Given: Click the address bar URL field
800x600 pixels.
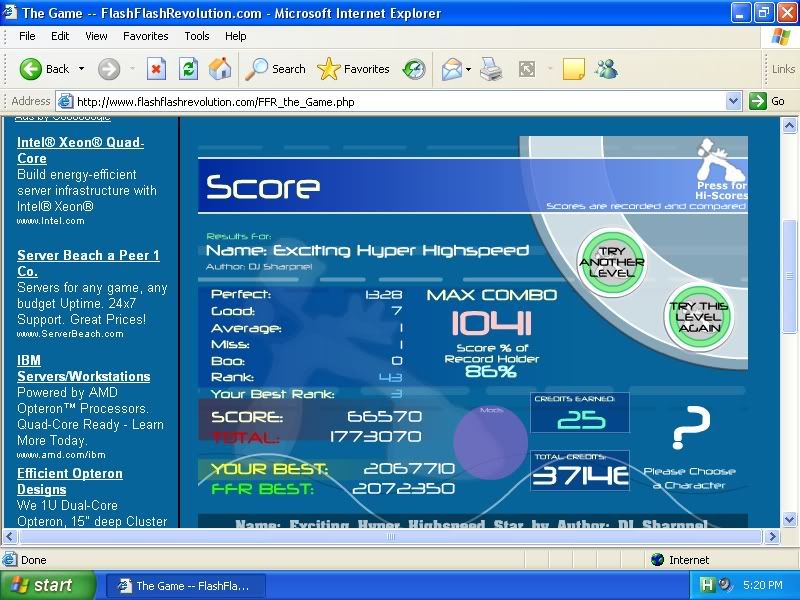Looking at the screenshot, I should pos(400,101).
